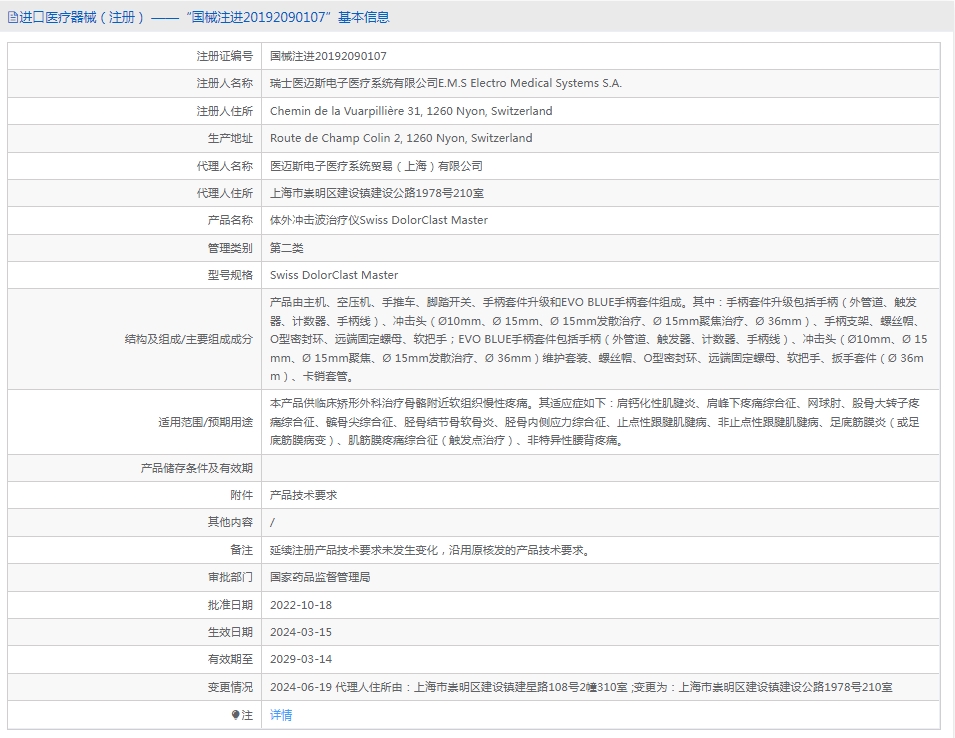This screenshot has width=955, height=738.
Task: Click the registration number 国械注进20192090107 value
Action: (x=328, y=56)
